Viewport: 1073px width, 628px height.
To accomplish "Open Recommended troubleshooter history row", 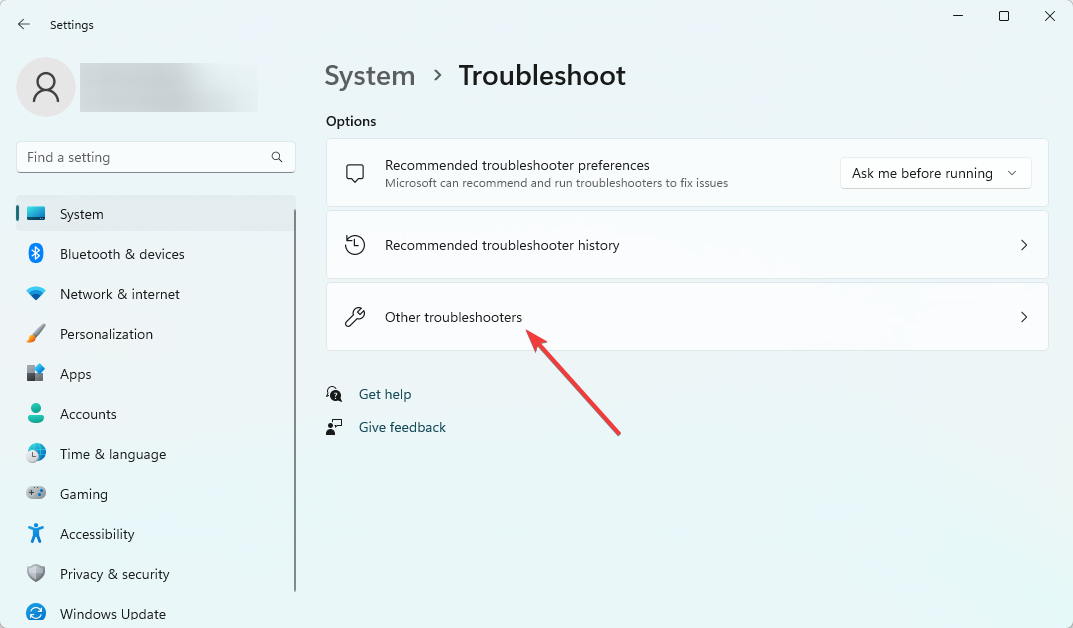I will (687, 245).
